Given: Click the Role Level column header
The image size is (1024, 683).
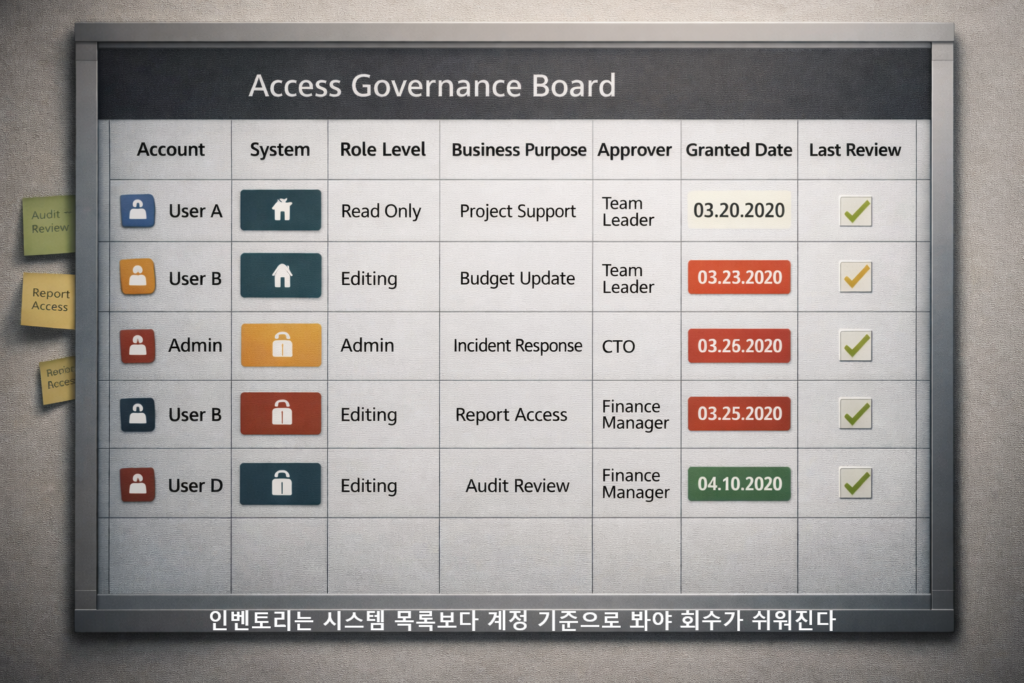Looking at the screenshot, I should coord(383,150).
